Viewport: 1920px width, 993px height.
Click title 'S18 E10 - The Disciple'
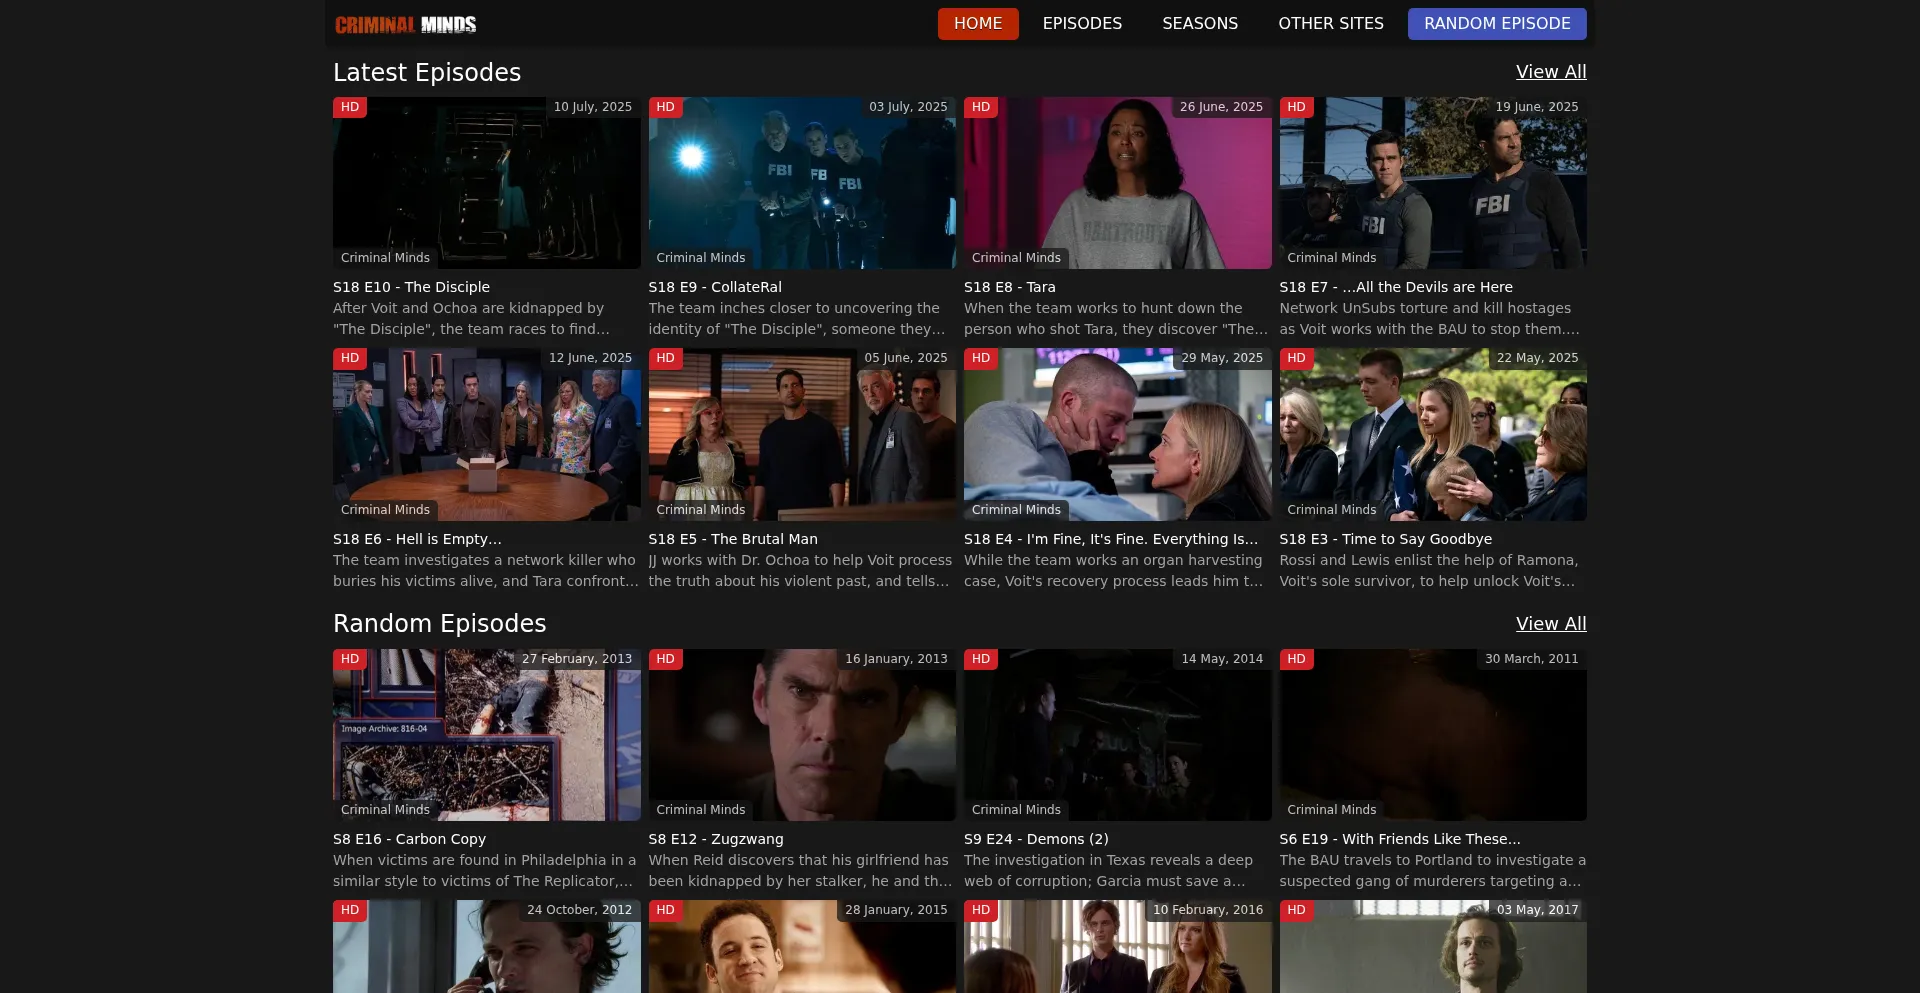click(411, 287)
